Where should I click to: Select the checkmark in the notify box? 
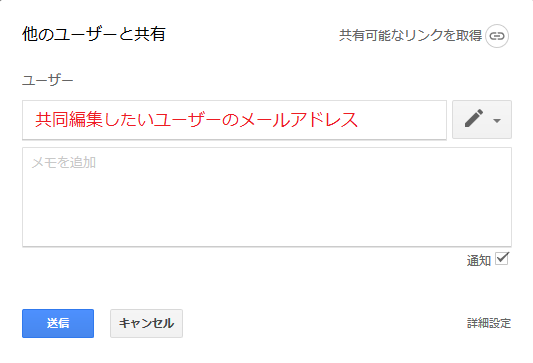tap(502, 259)
